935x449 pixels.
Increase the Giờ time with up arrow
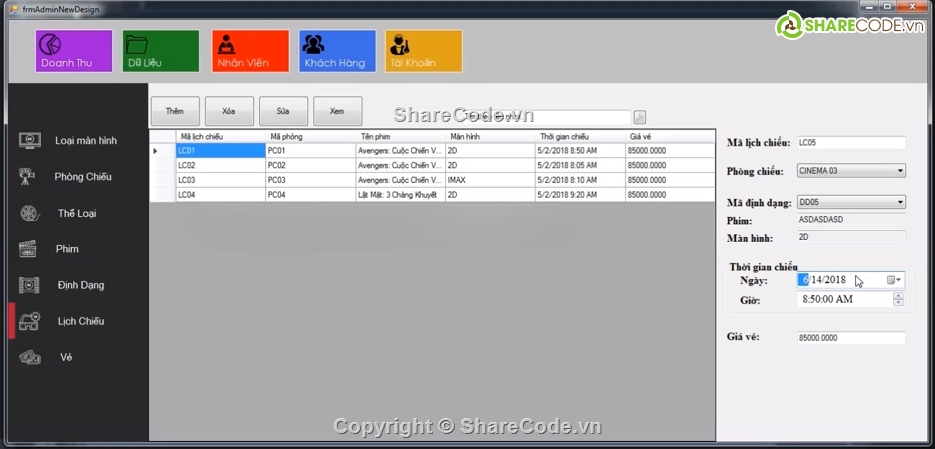[x=898, y=296]
